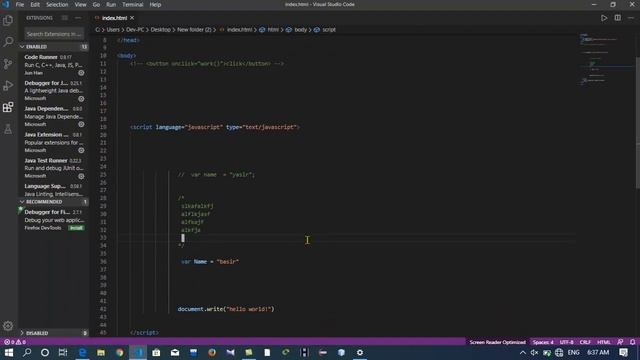Open the Run and Debug view
Viewport: 640px width, 360px height.
click(x=8, y=85)
